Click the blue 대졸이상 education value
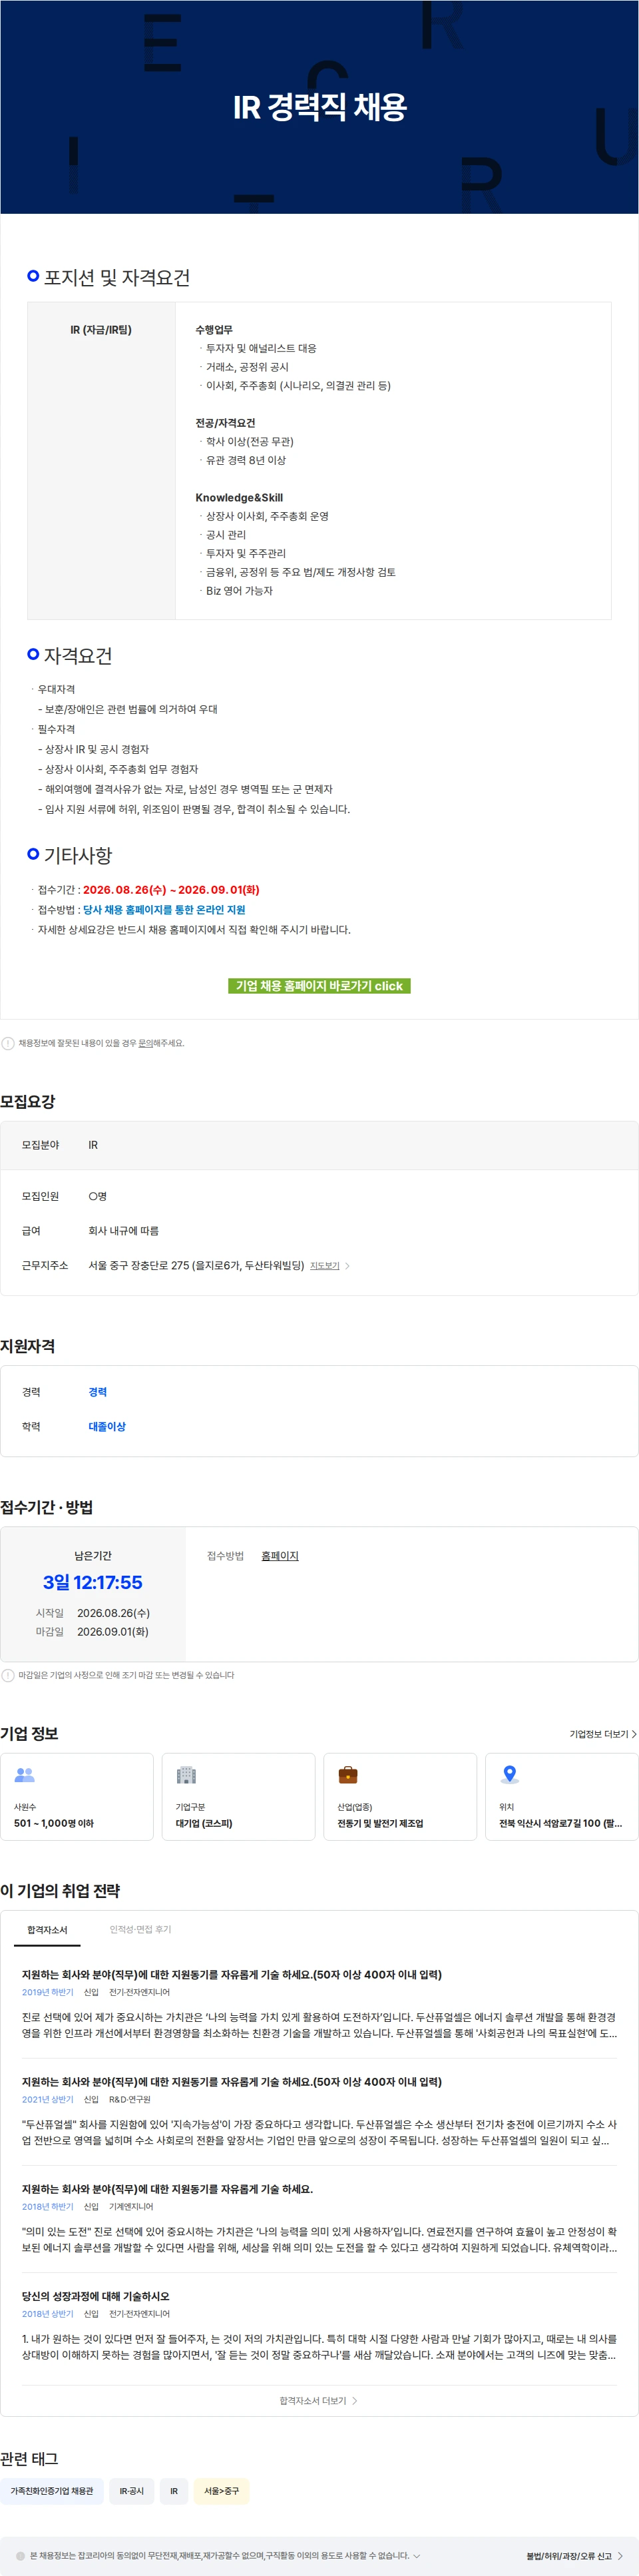 [107, 1427]
